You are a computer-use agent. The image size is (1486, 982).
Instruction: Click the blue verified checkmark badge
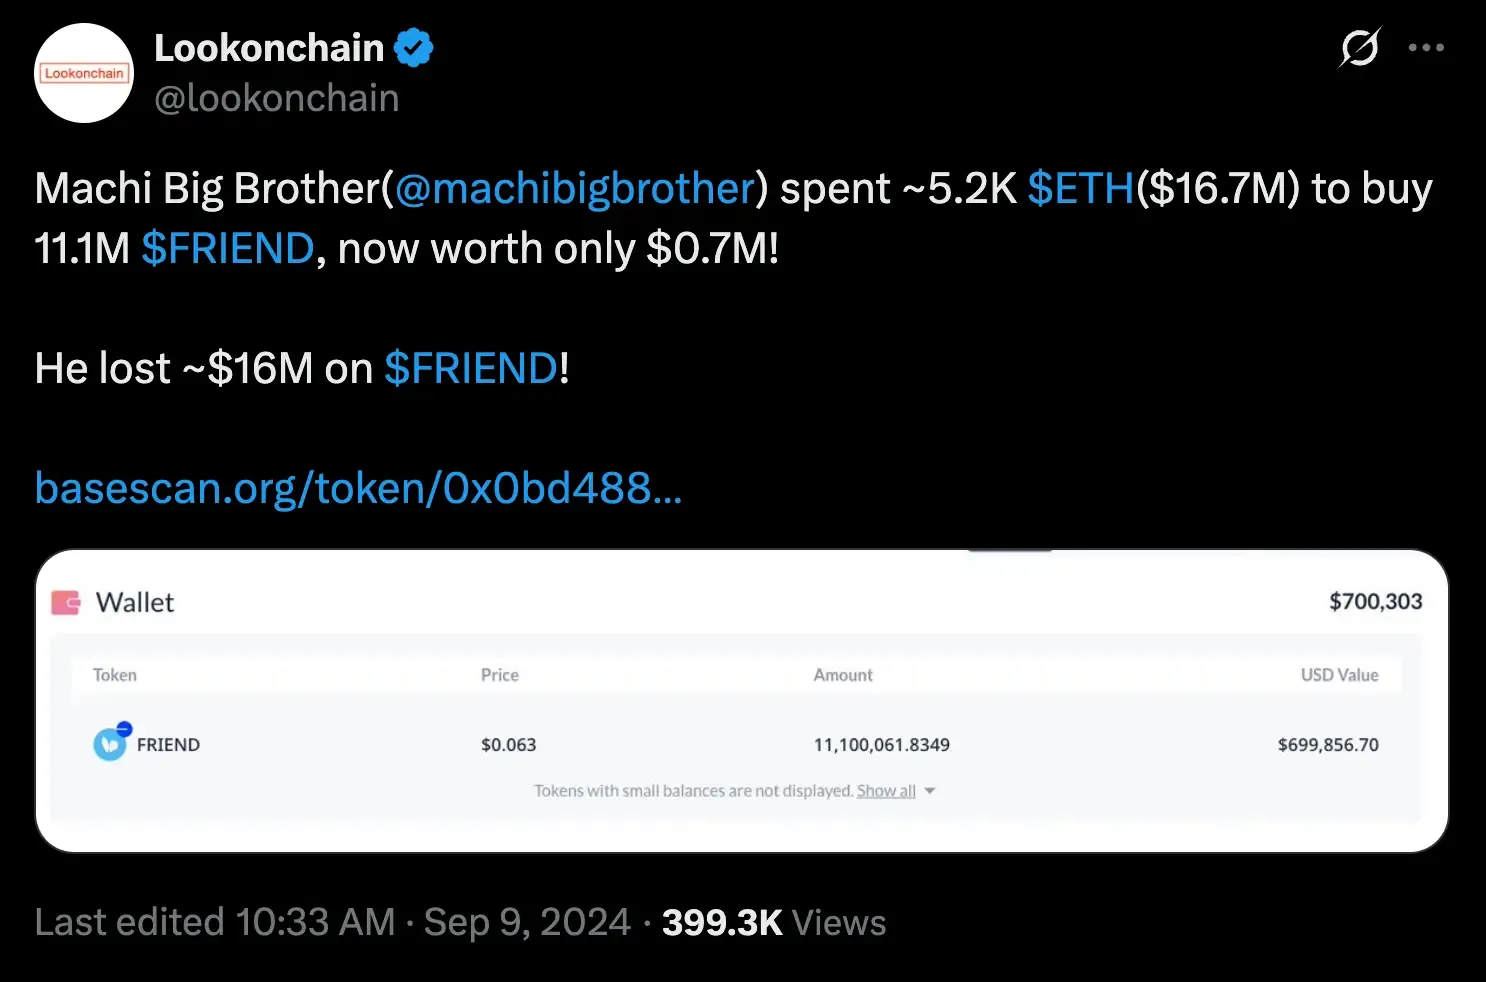click(x=412, y=46)
